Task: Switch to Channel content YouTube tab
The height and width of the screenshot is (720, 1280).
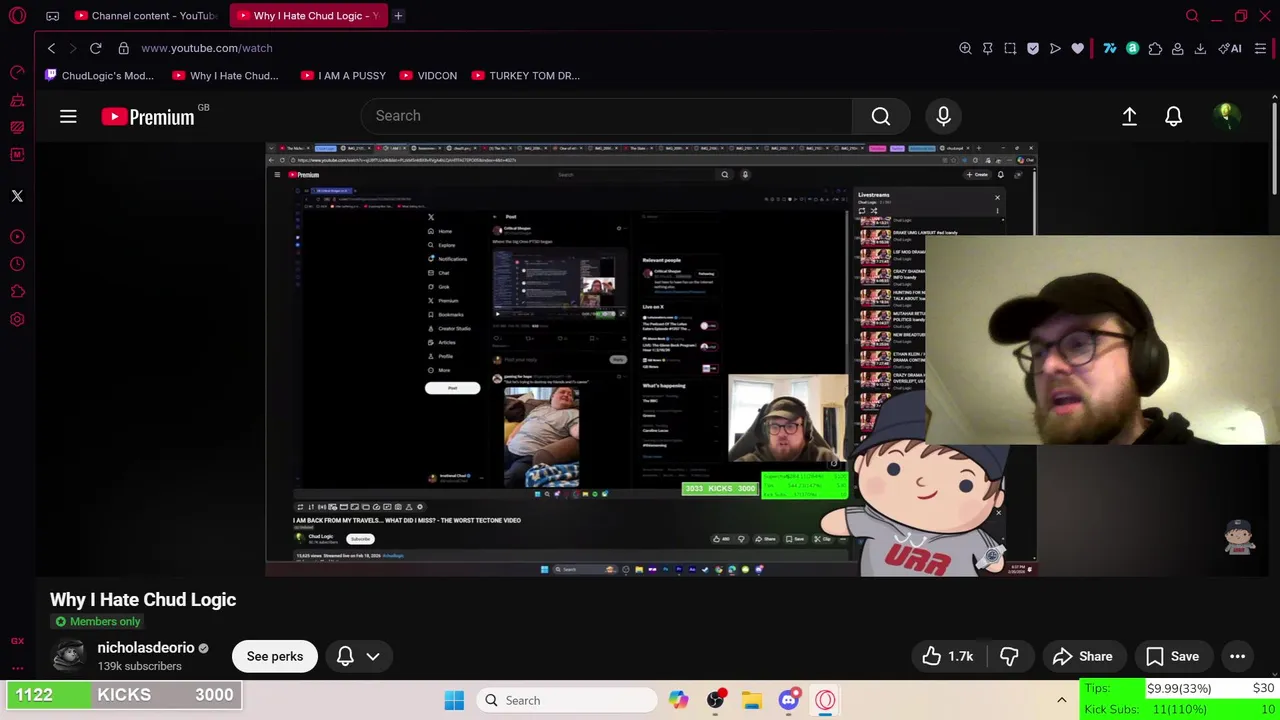Action: point(146,16)
